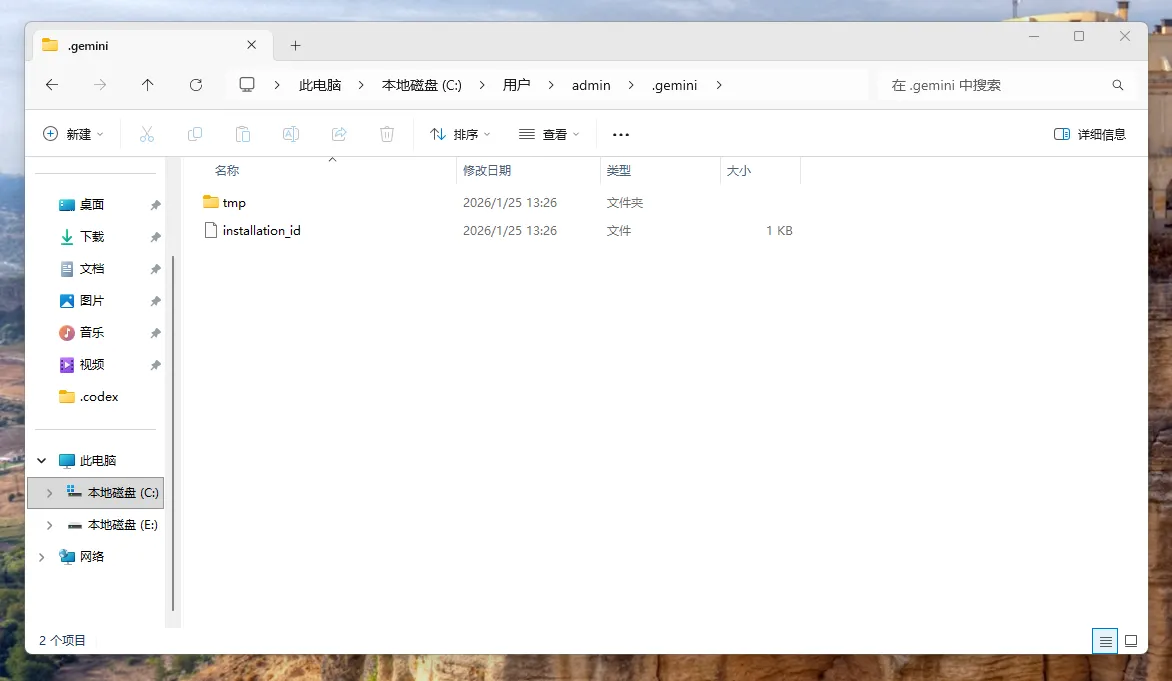This screenshot has height=681, width=1172.
Task: Click the Cut scissors icon in toolbar
Action: (x=147, y=134)
